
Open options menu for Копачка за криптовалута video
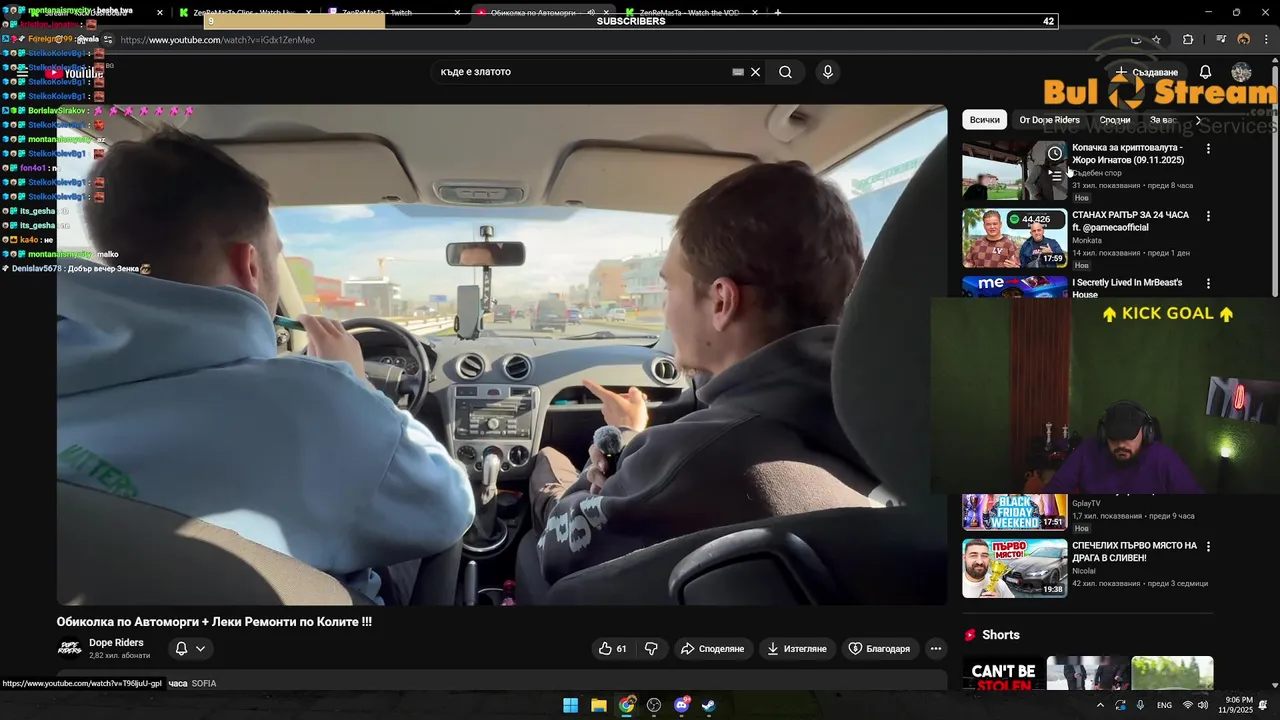pos(1208,149)
